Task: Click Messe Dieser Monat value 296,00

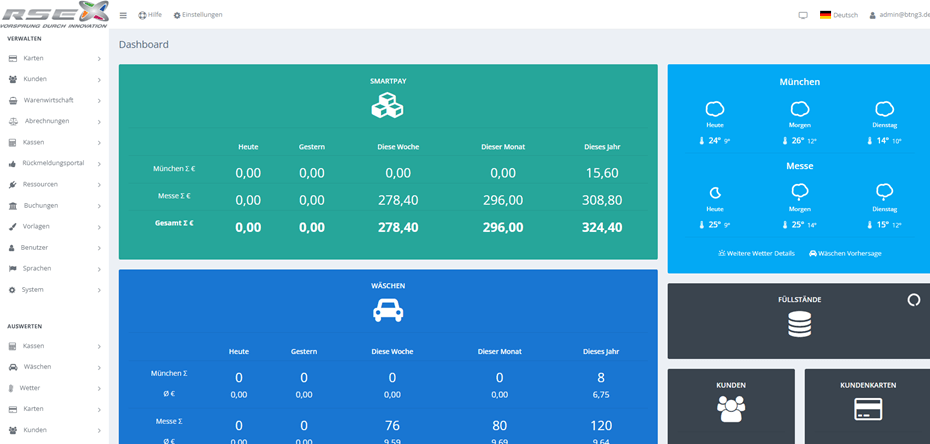Action: [x=503, y=200]
